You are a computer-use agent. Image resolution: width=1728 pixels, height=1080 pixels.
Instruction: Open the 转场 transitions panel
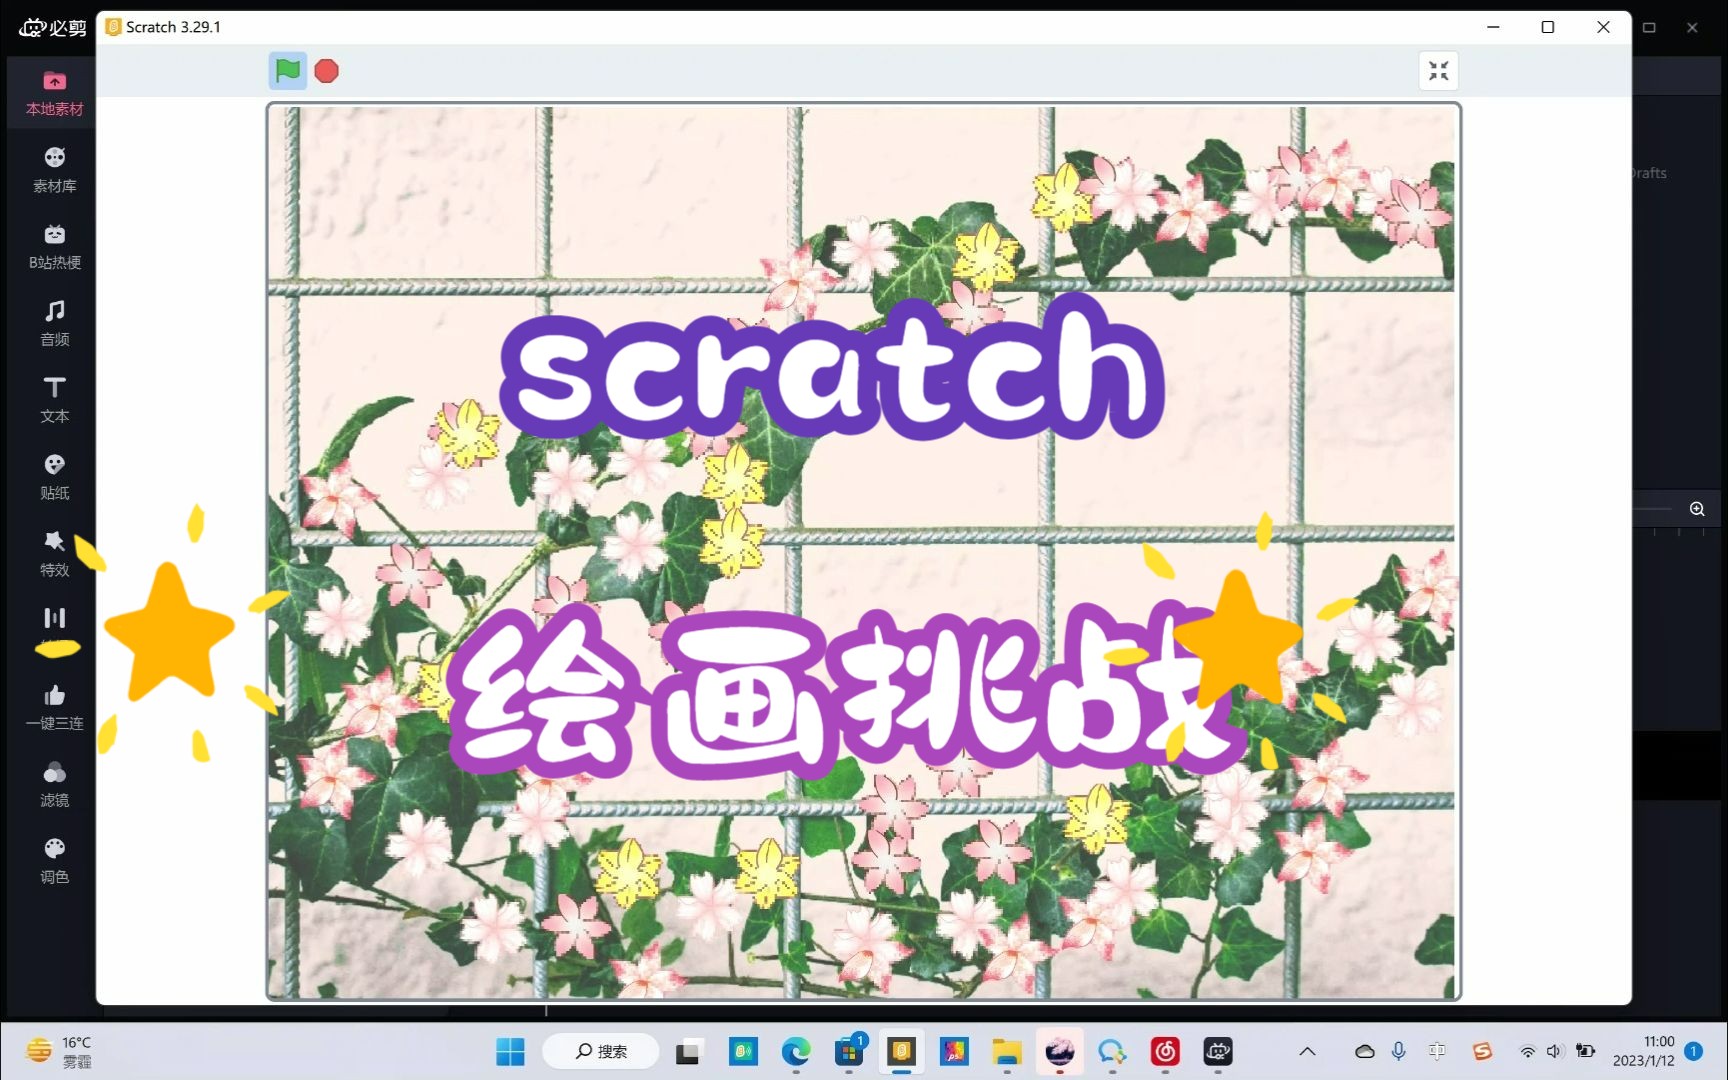(54, 629)
